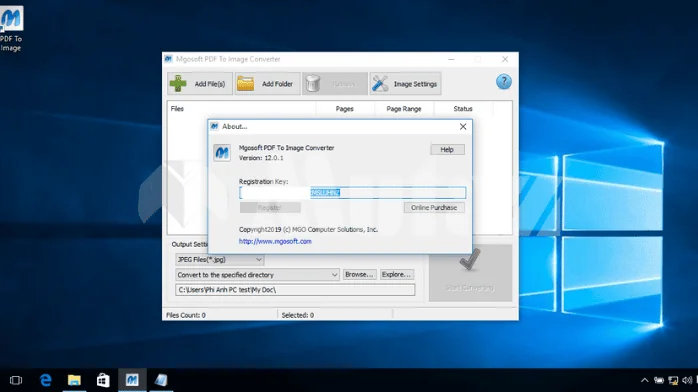Click the volume speaker tray icon
Screen dimensions: 698x392
687,380
